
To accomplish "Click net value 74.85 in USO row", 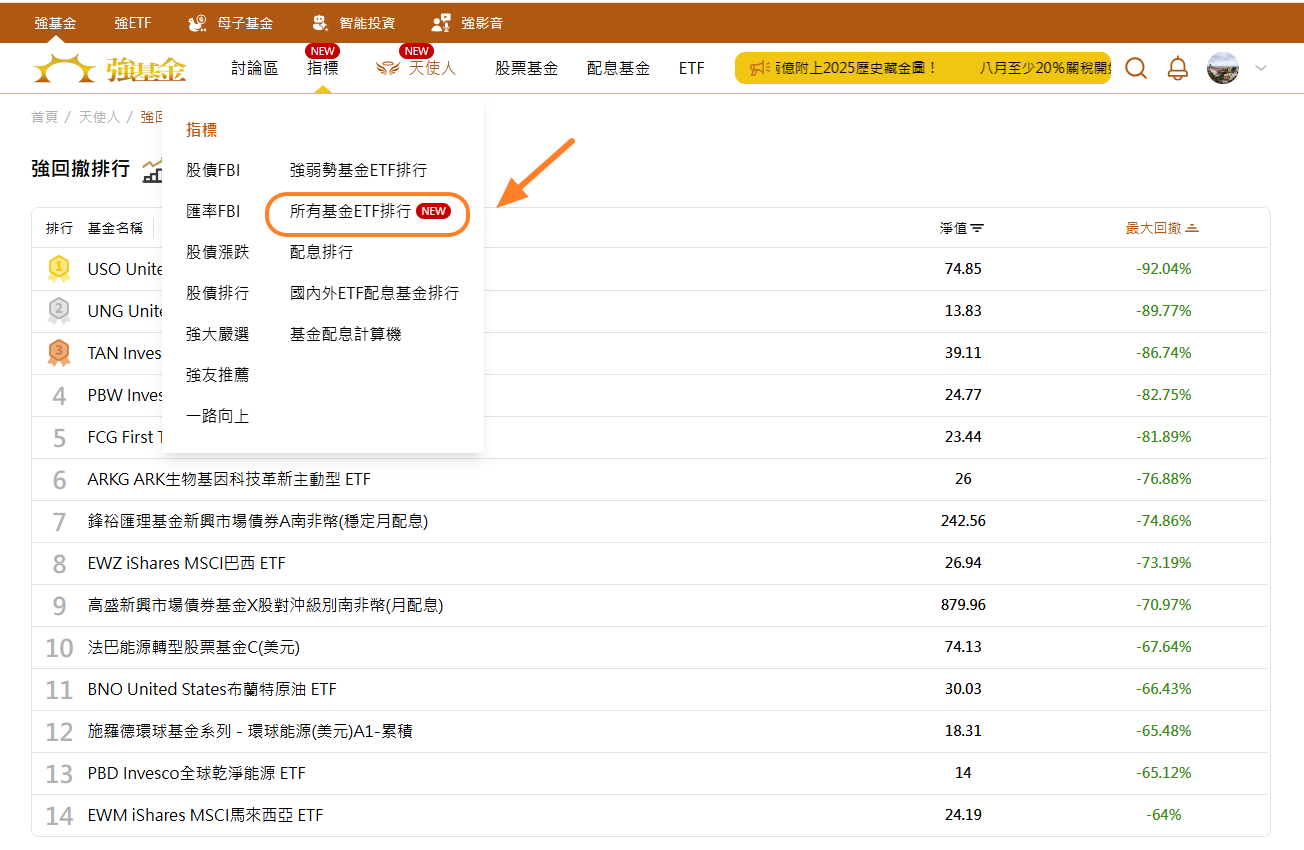I will [963, 269].
